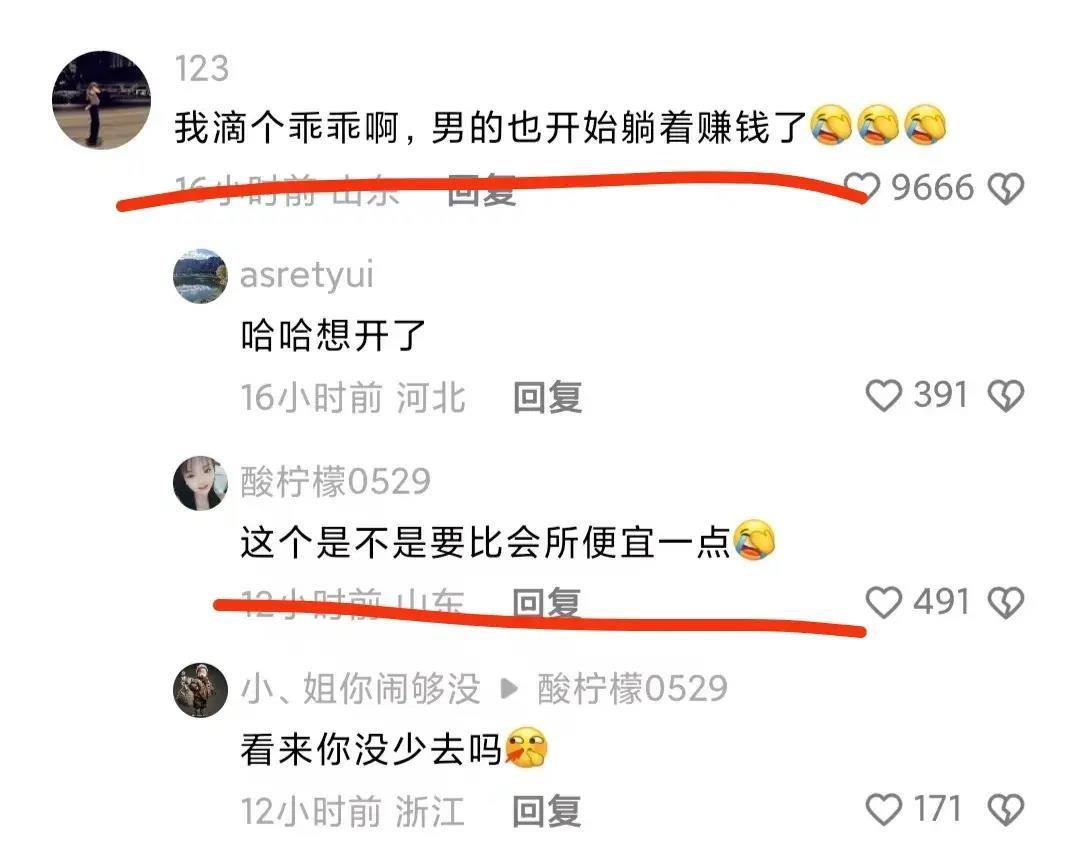The width and height of the screenshot is (1080, 857).
Task: Open user 123's profile avatar
Action: (x=102, y=100)
